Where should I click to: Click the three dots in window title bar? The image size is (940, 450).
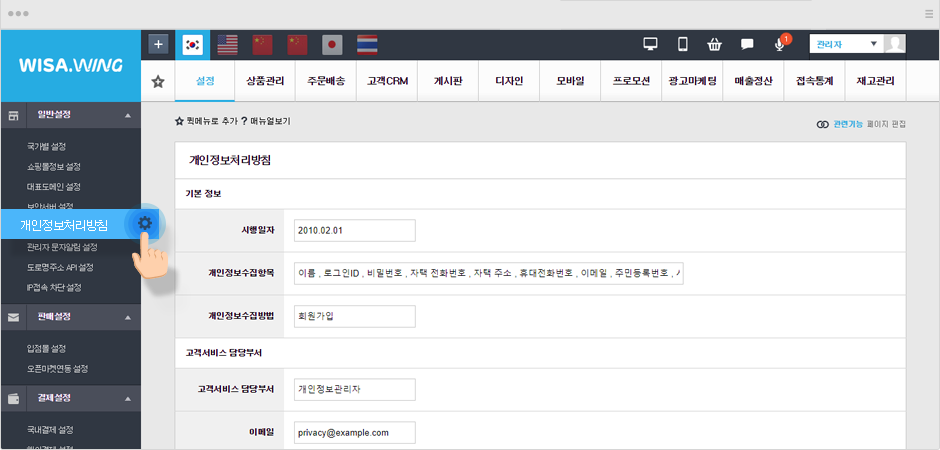coord(18,14)
